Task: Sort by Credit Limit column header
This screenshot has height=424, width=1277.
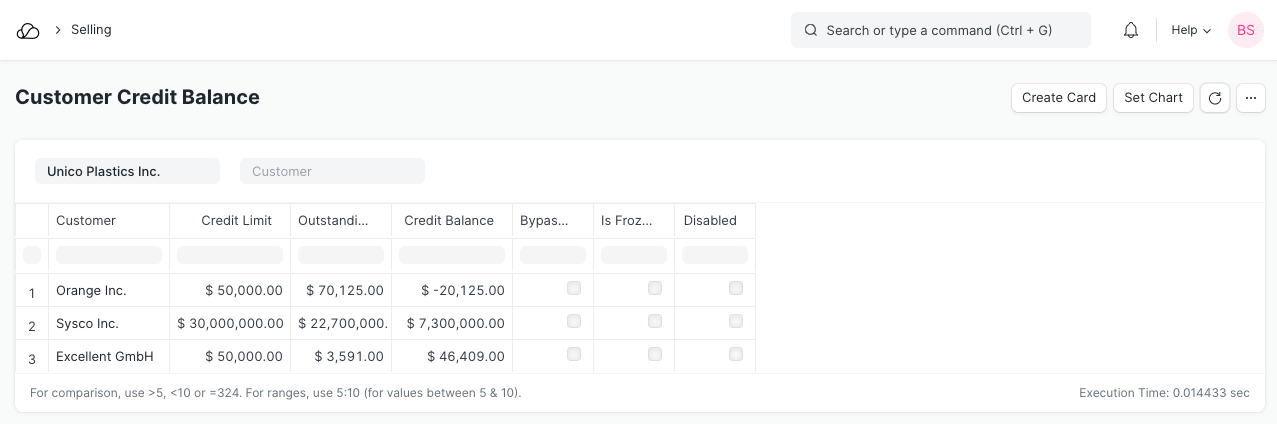Action: (x=236, y=221)
